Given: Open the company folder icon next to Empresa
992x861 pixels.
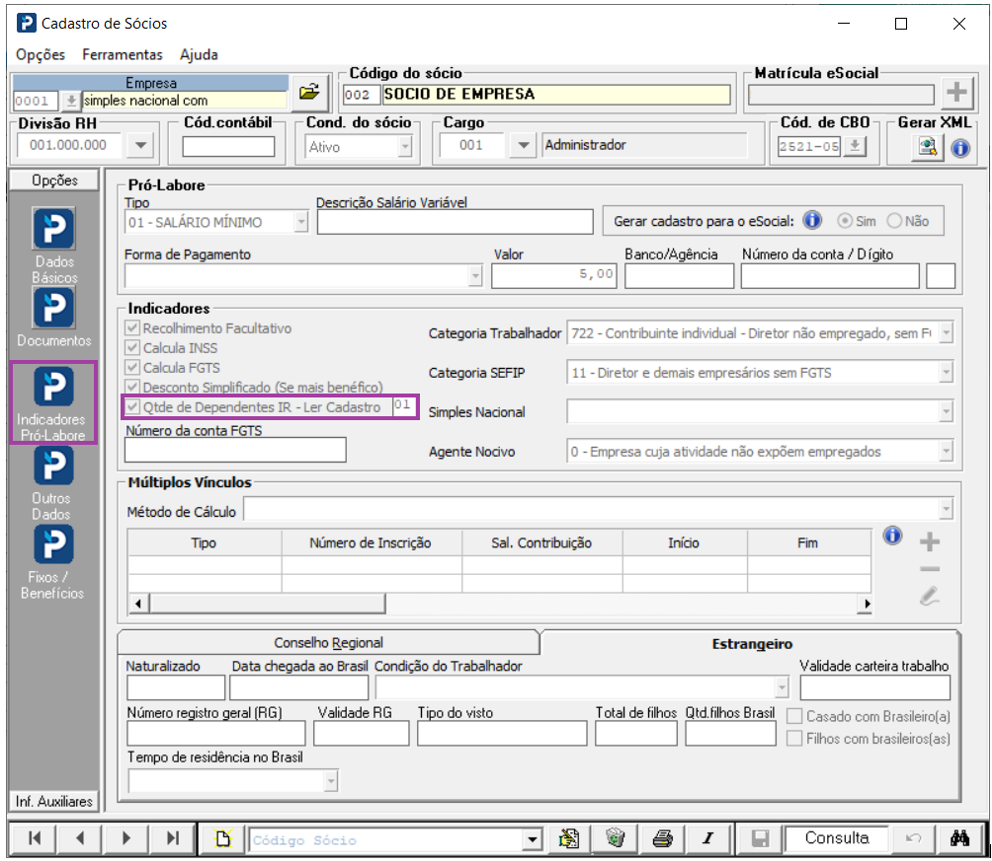Looking at the screenshot, I should click(x=309, y=93).
